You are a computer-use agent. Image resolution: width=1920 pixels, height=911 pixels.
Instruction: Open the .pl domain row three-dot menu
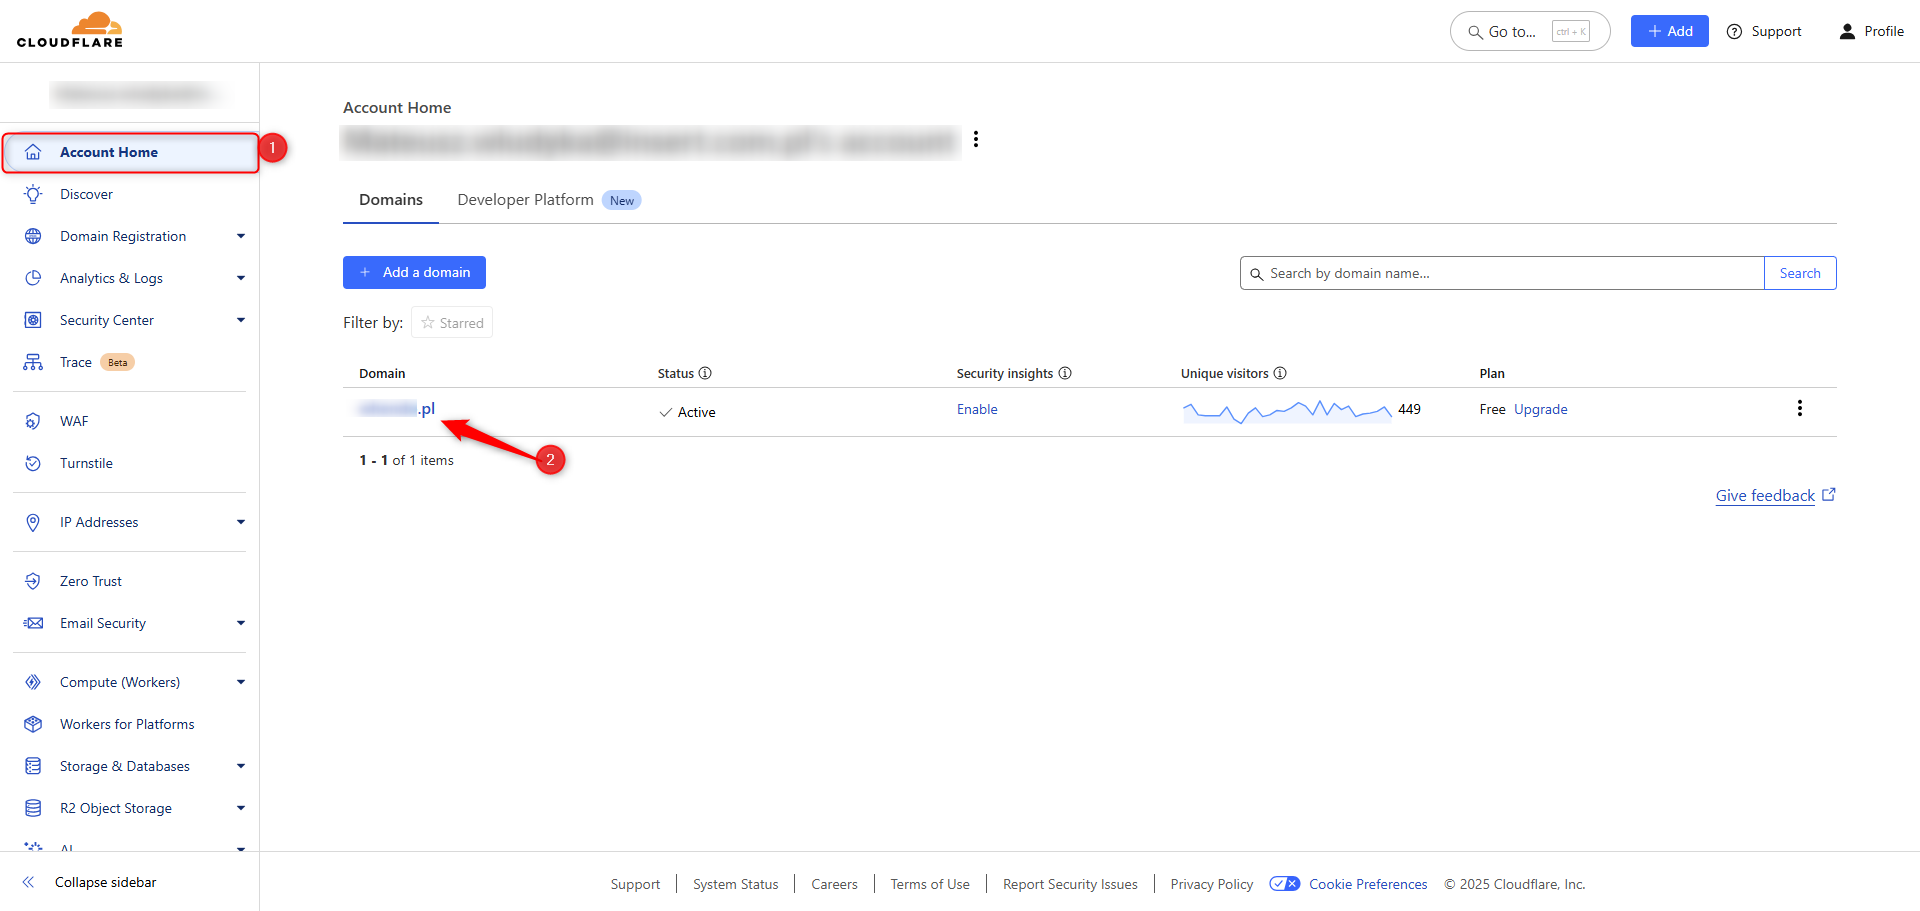pyautogui.click(x=1800, y=408)
